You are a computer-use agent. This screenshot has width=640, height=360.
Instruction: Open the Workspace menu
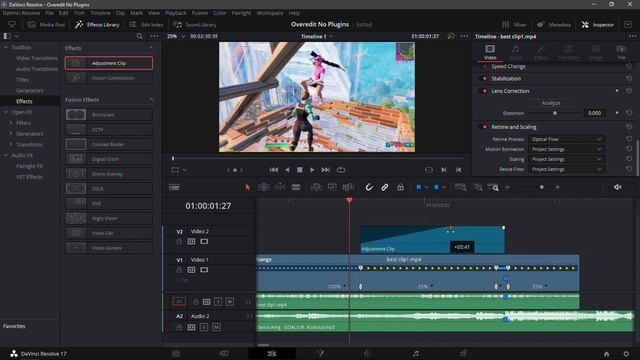point(269,13)
